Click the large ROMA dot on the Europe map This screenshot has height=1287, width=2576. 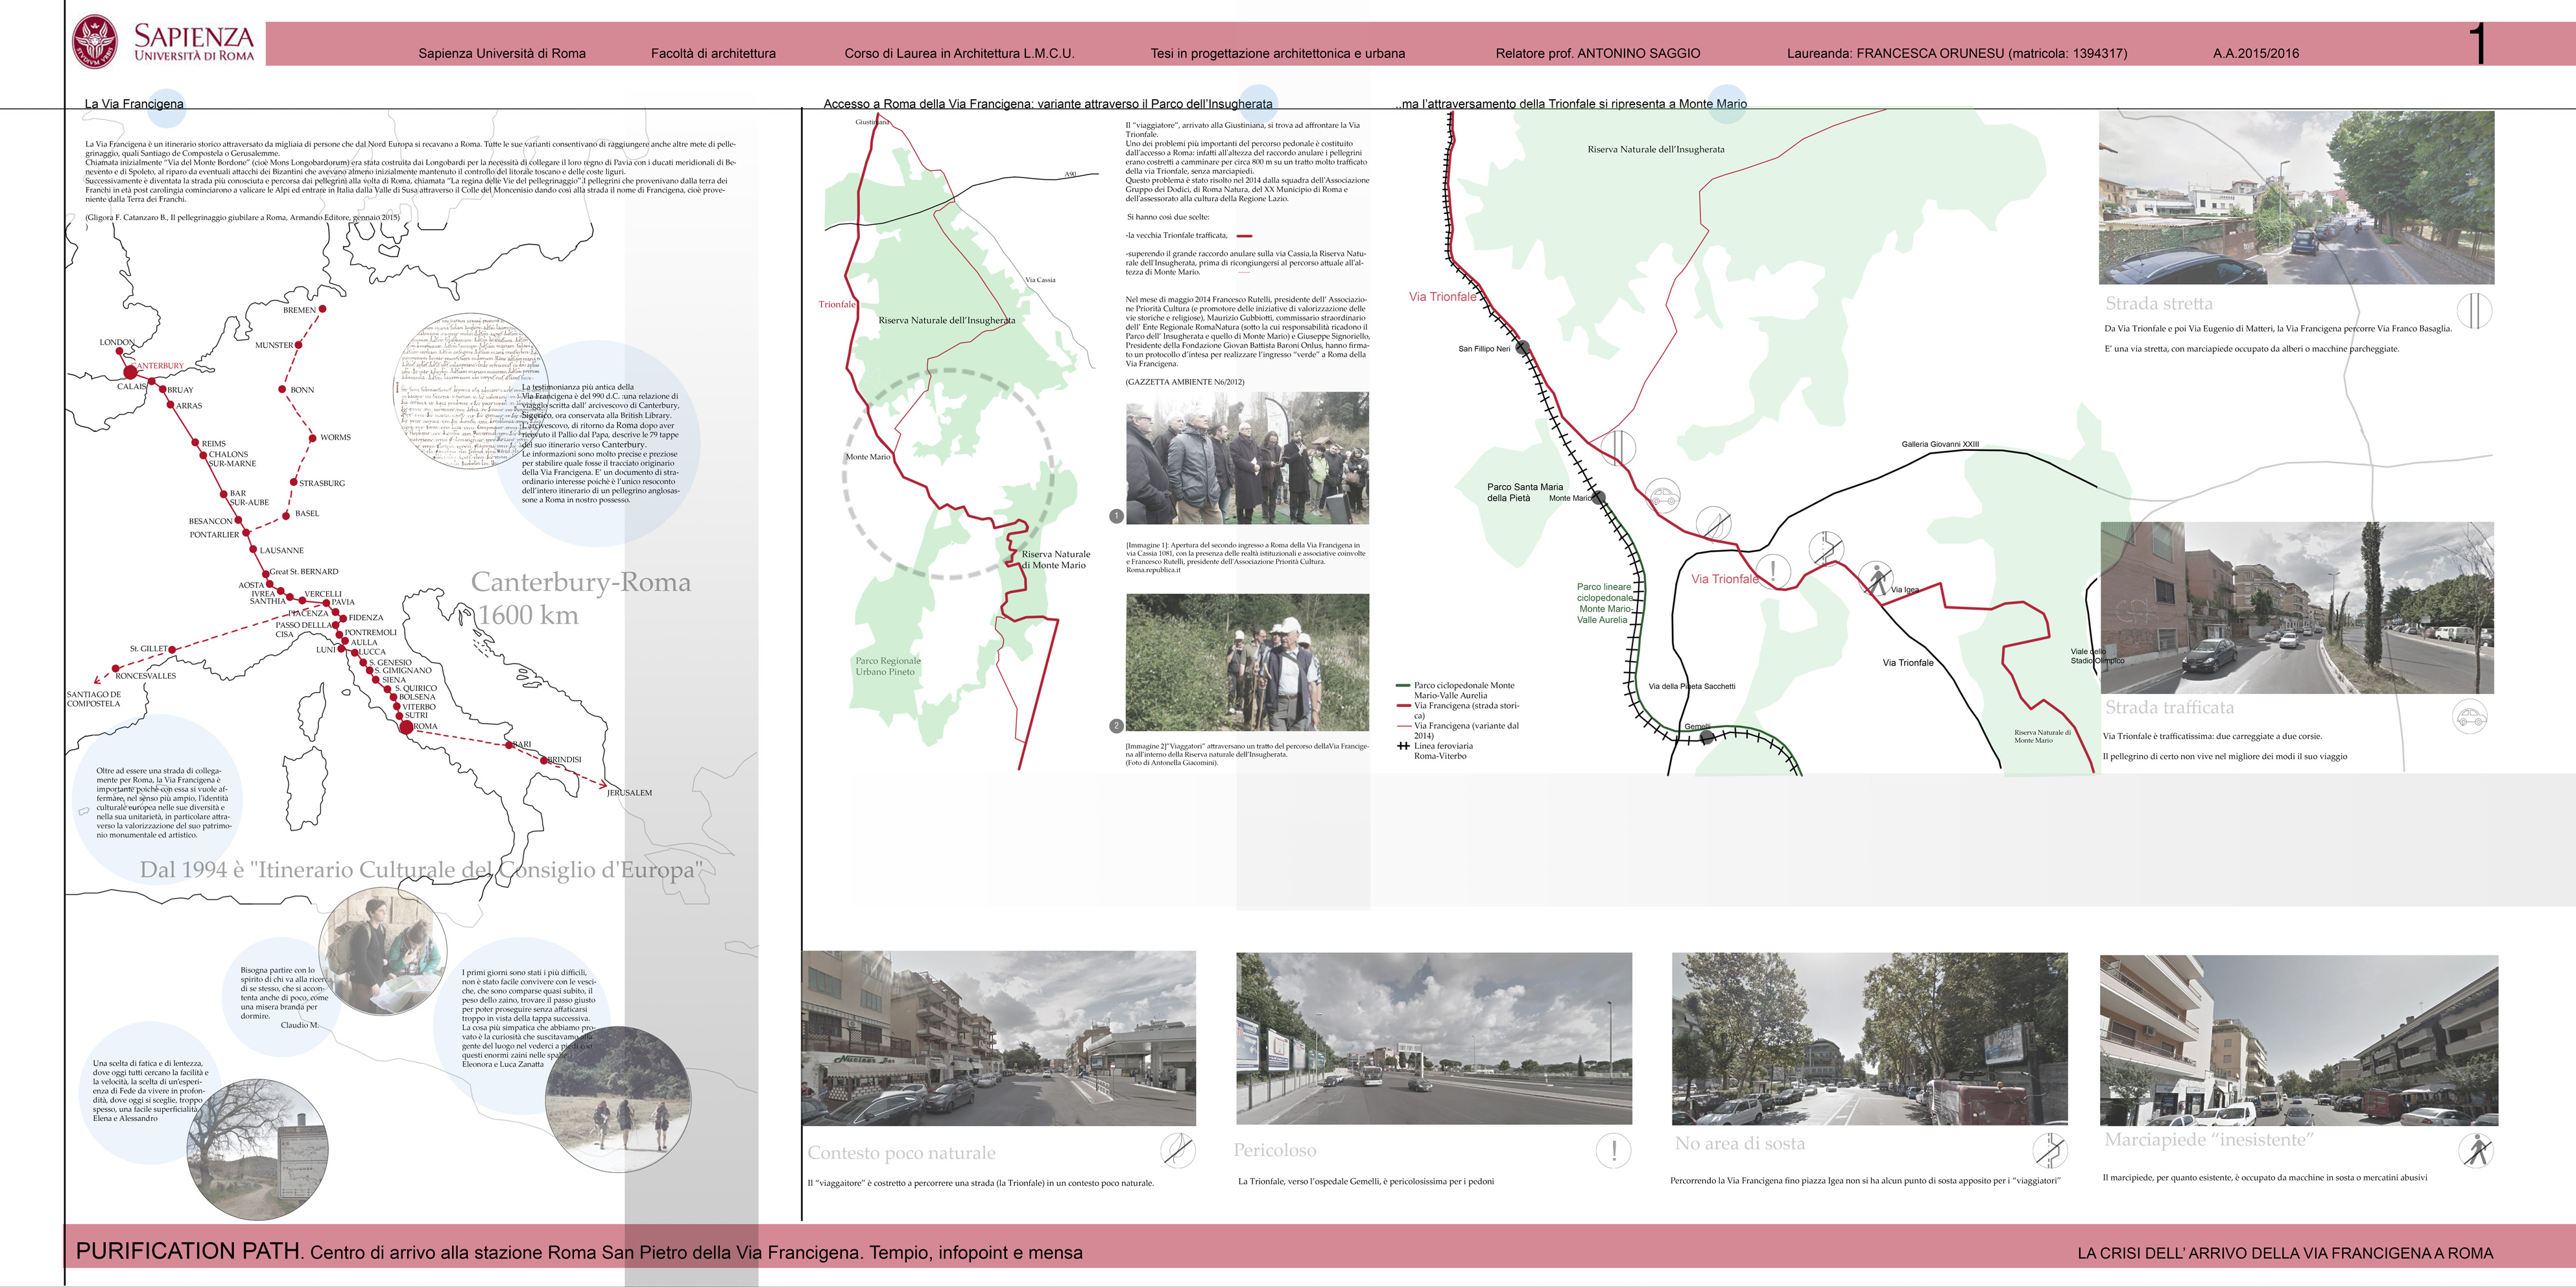tap(406, 727)
